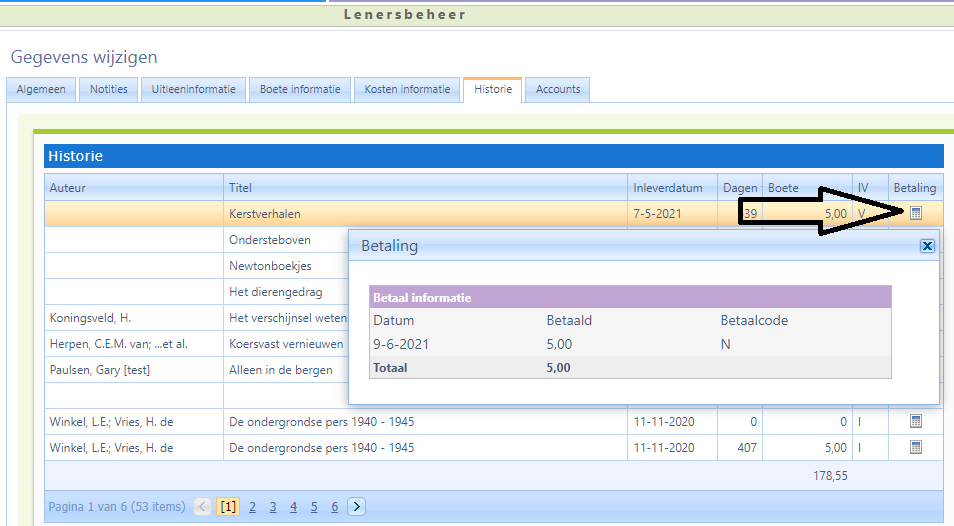Click payment icon in 0-days ondergrondse pers row
This screenshot has width=954, height=526.
(915, 422)
